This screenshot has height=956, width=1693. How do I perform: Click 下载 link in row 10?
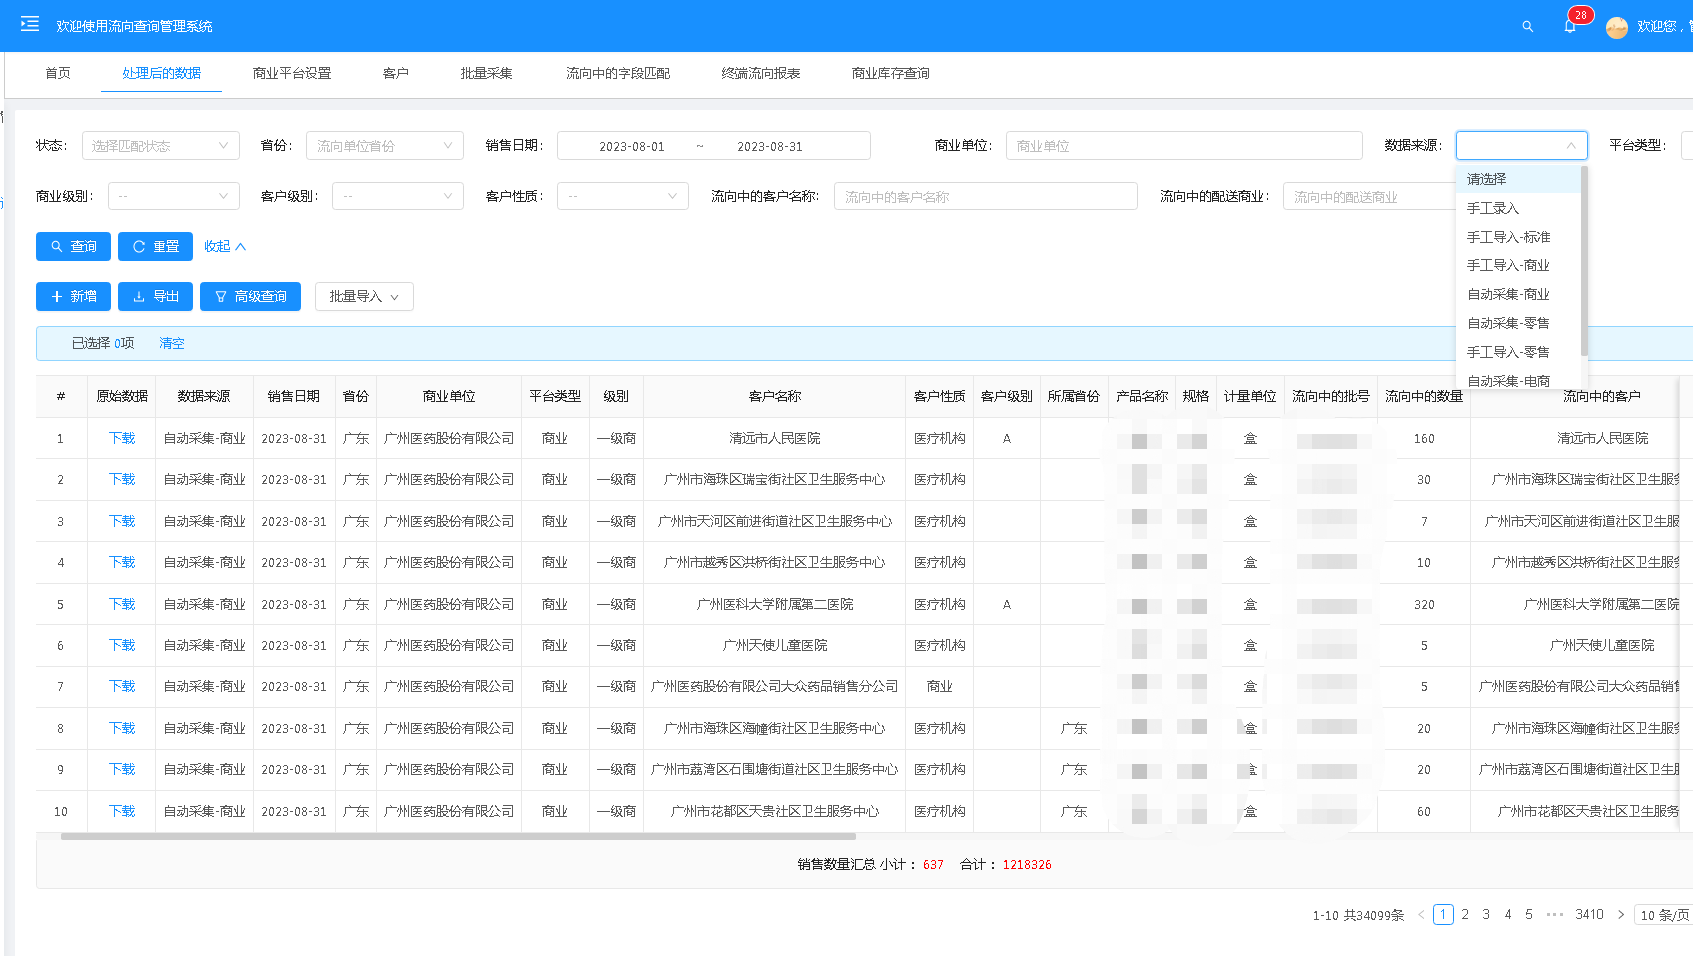122,811
